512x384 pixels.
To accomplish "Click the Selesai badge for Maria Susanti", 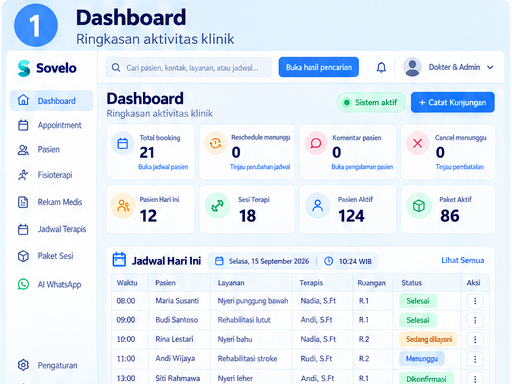I will coord(418,301).
